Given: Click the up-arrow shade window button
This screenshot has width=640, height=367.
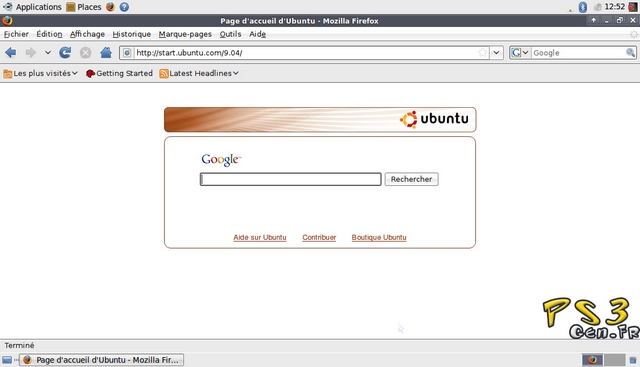Looking at the screenshot, I should click(593, 20).
